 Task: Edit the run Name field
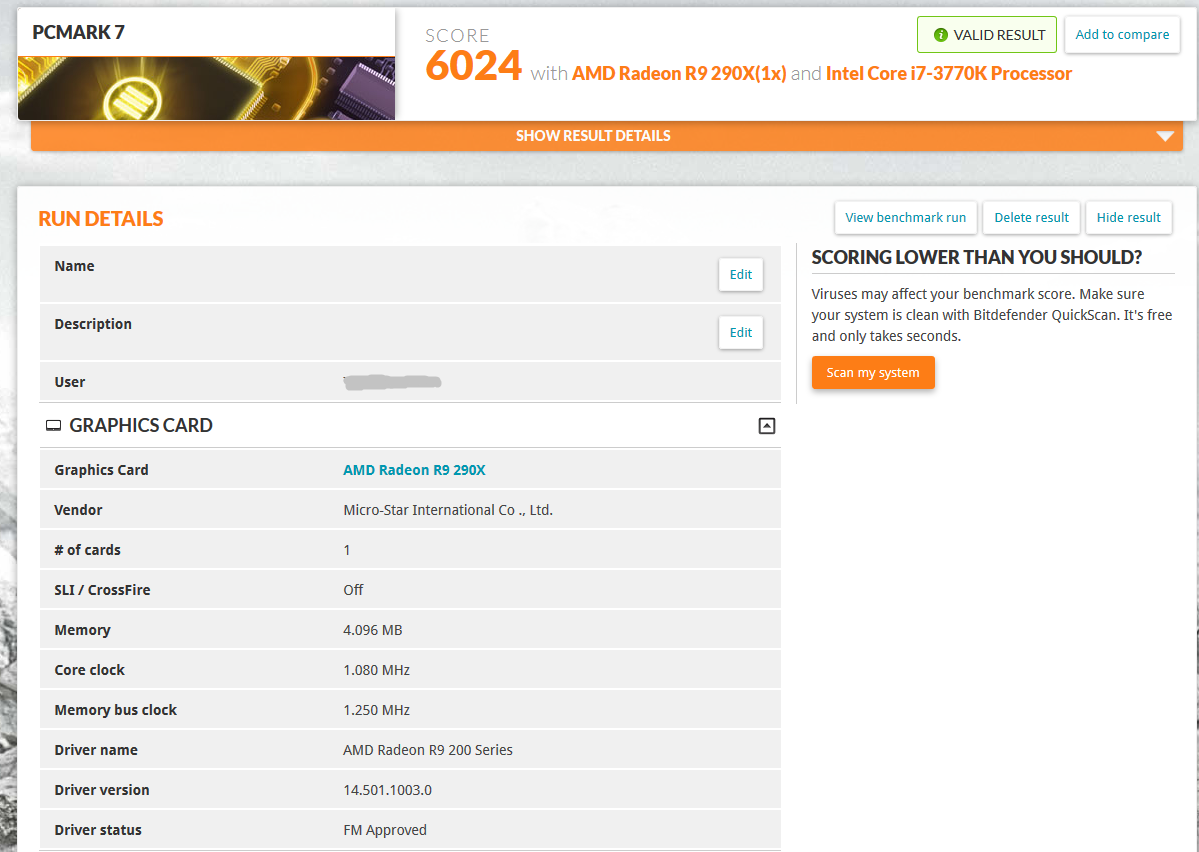coord(740,275)
